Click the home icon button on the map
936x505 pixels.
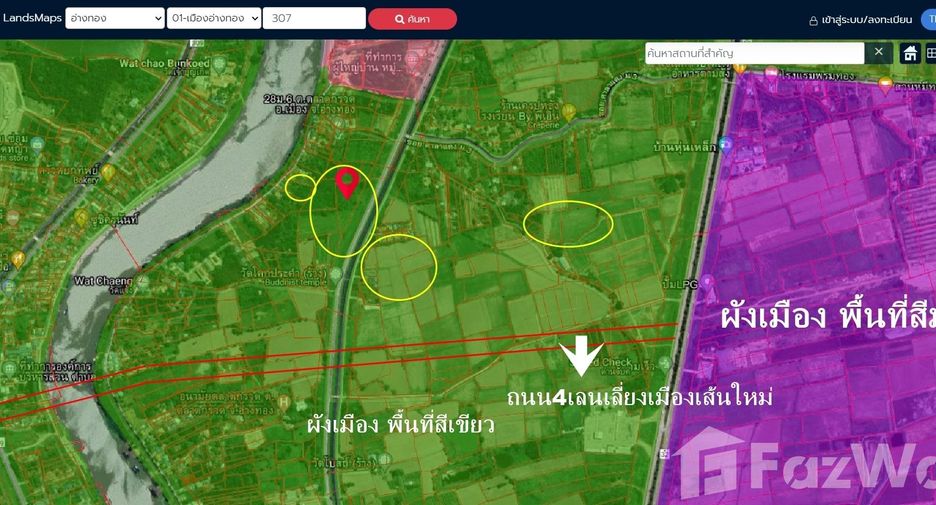pyautogui.click(x=910, y=53)
